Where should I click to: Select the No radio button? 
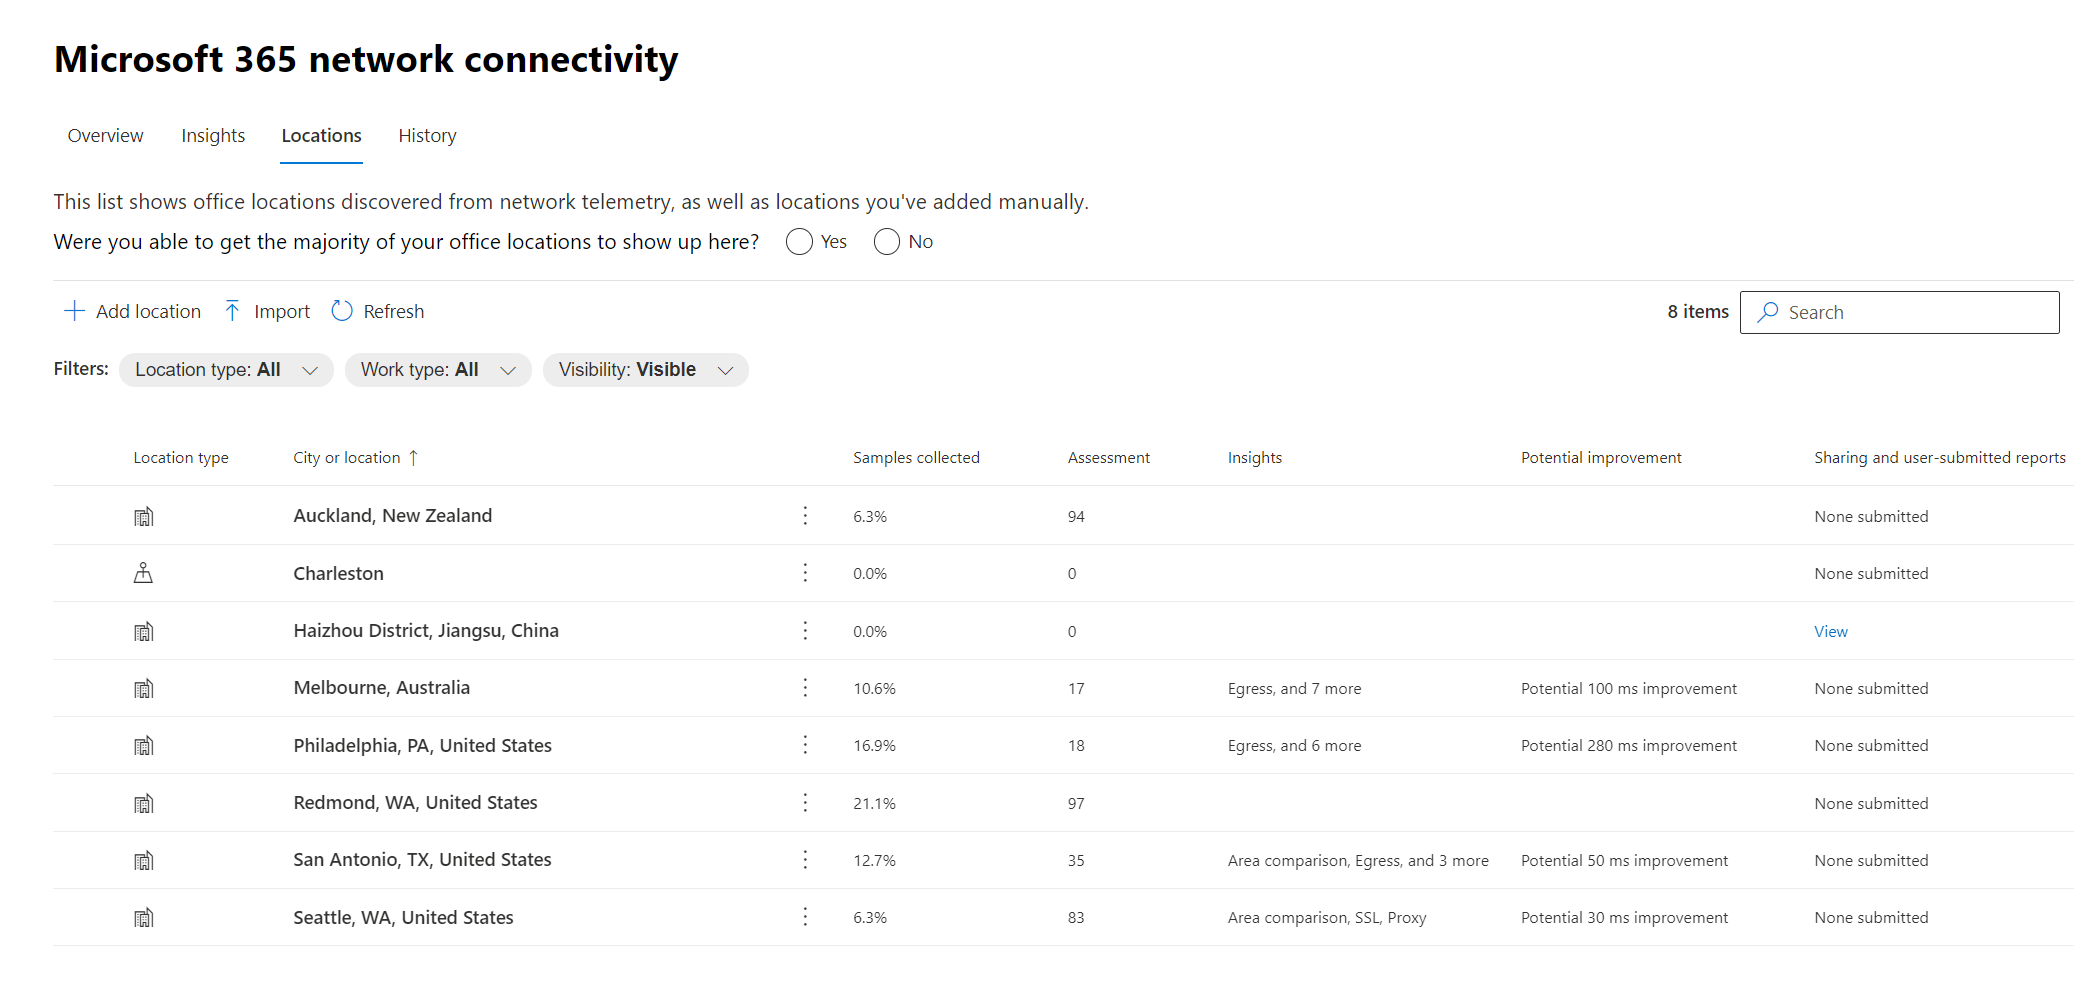click(x=886, y=241)
